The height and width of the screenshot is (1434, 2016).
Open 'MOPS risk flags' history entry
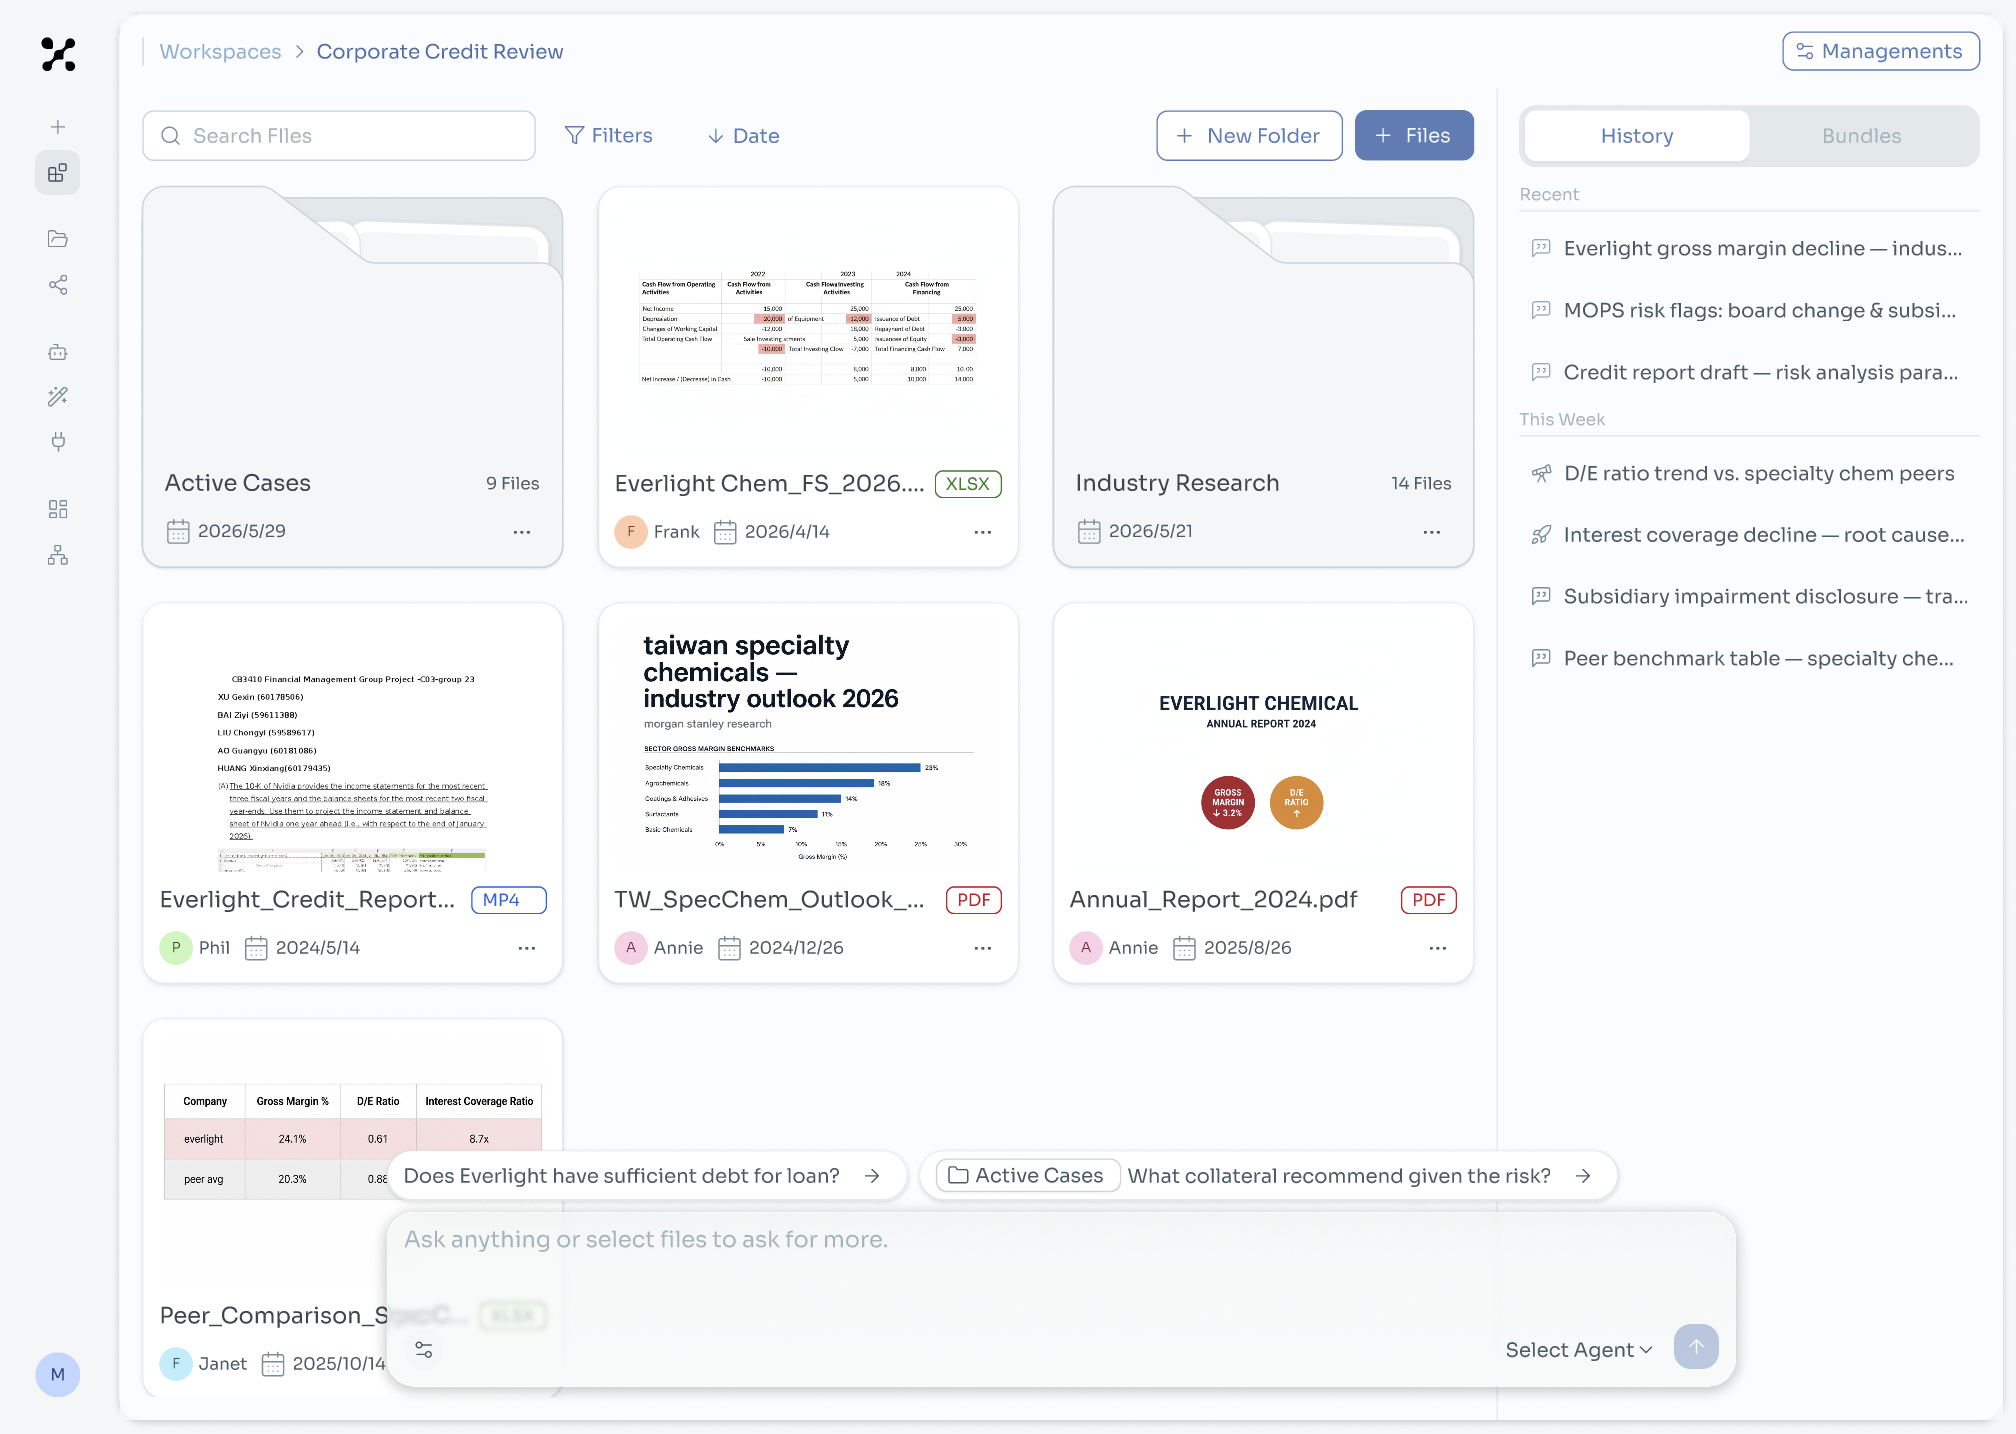[1748, 310]
